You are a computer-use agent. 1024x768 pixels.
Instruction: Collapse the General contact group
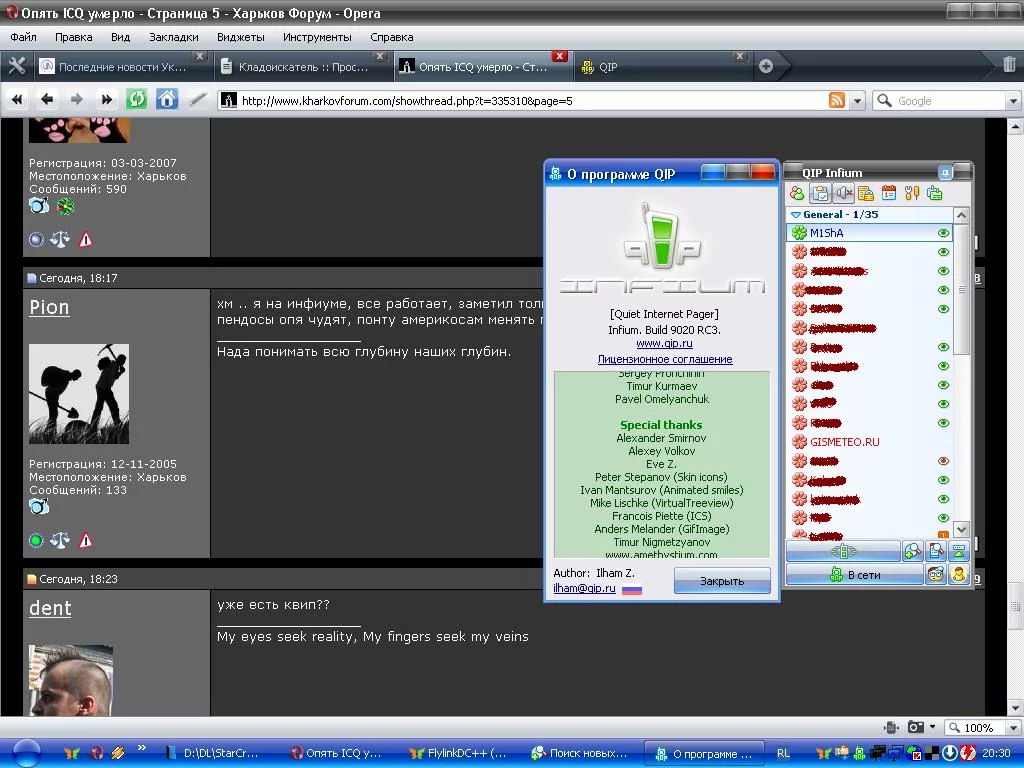click(795, 214)
